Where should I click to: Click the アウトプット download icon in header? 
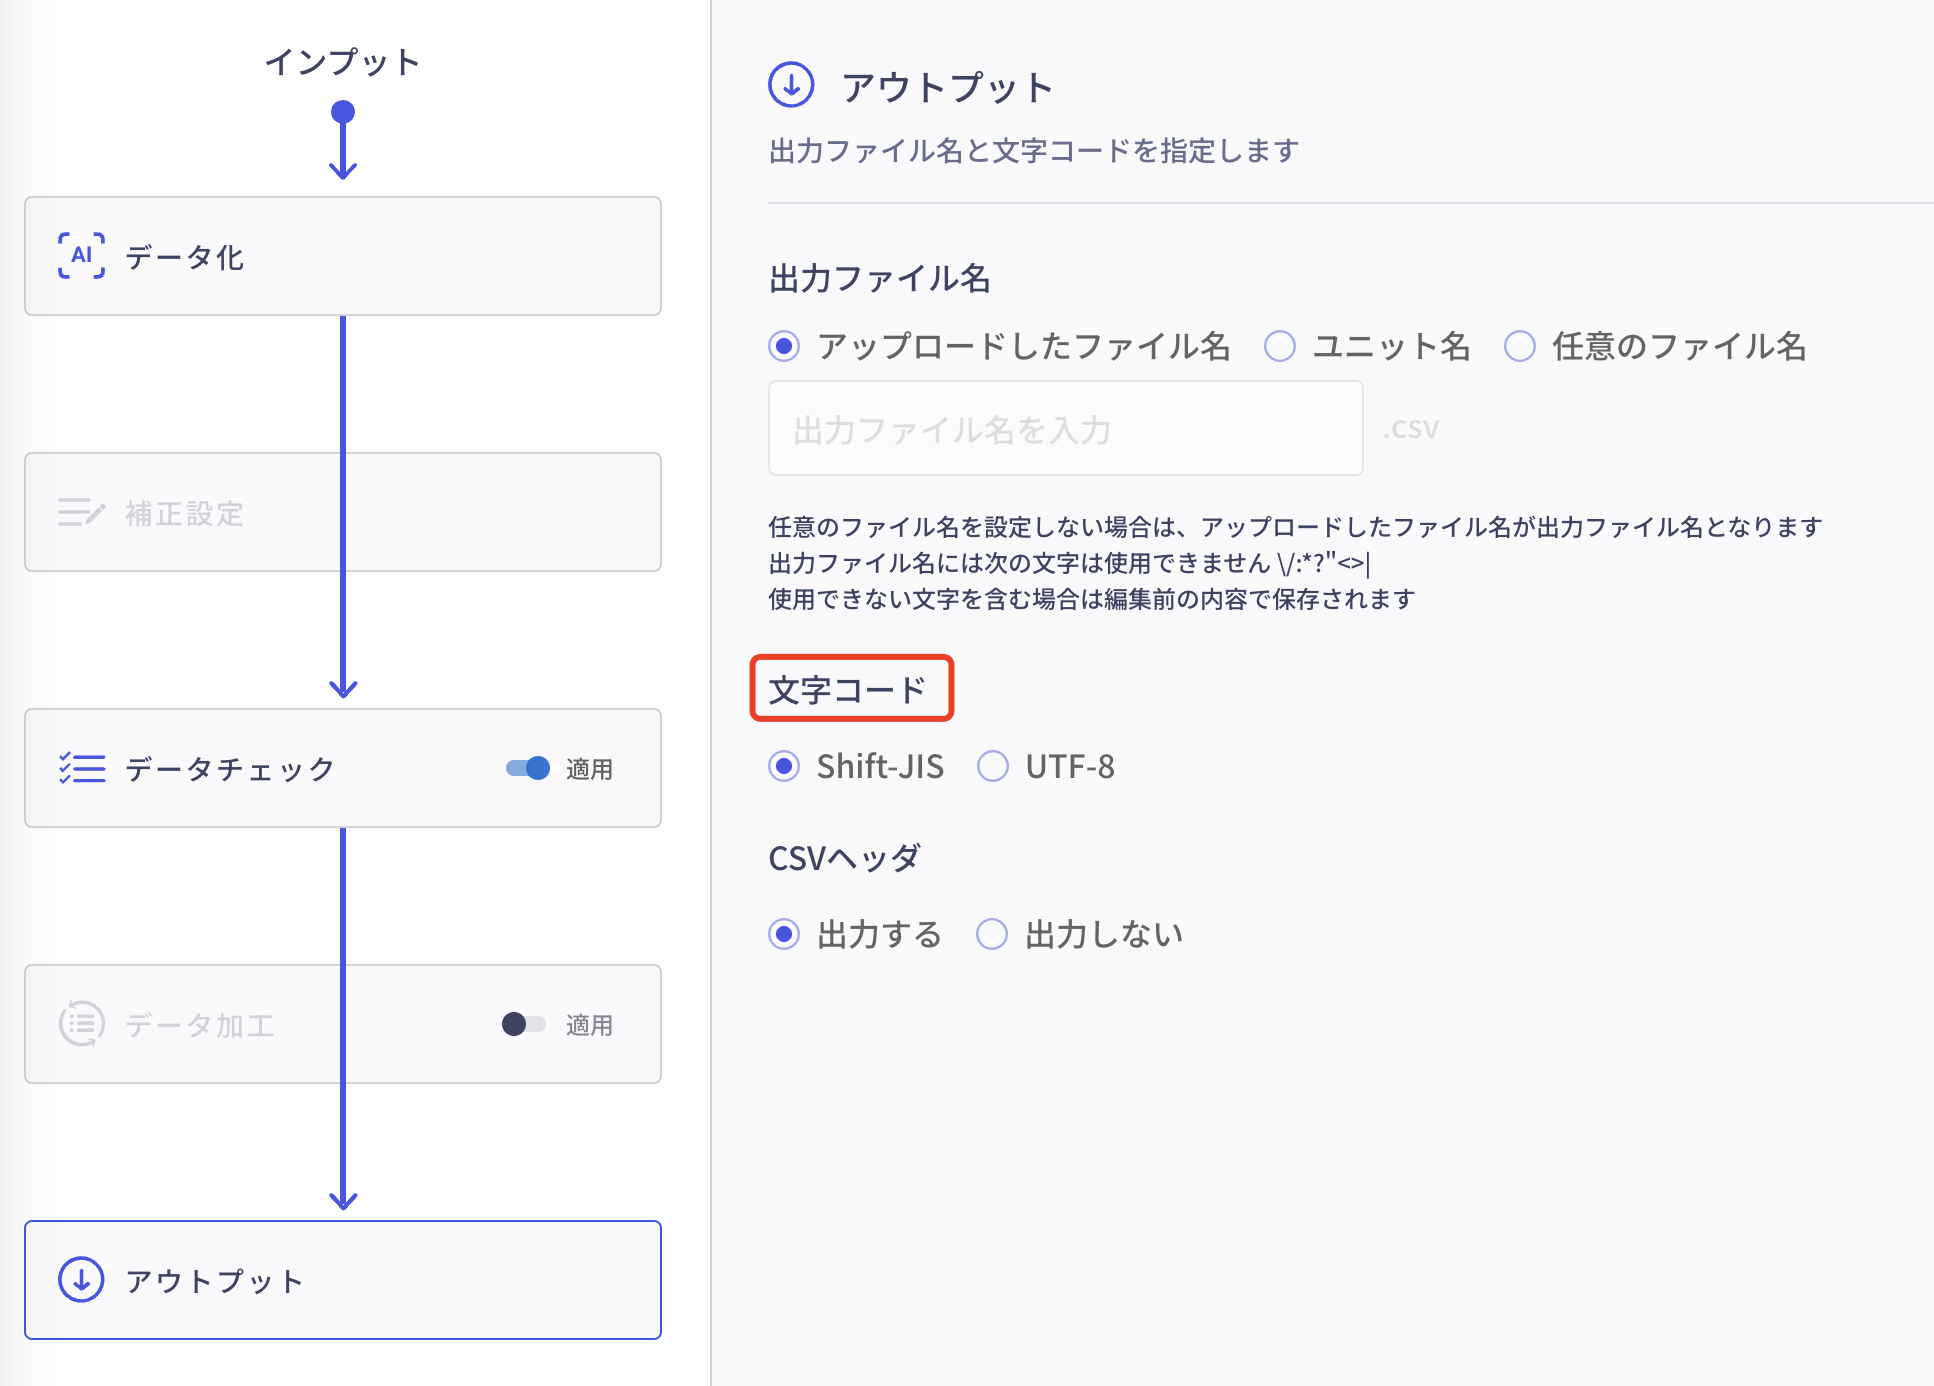[790, 87]
